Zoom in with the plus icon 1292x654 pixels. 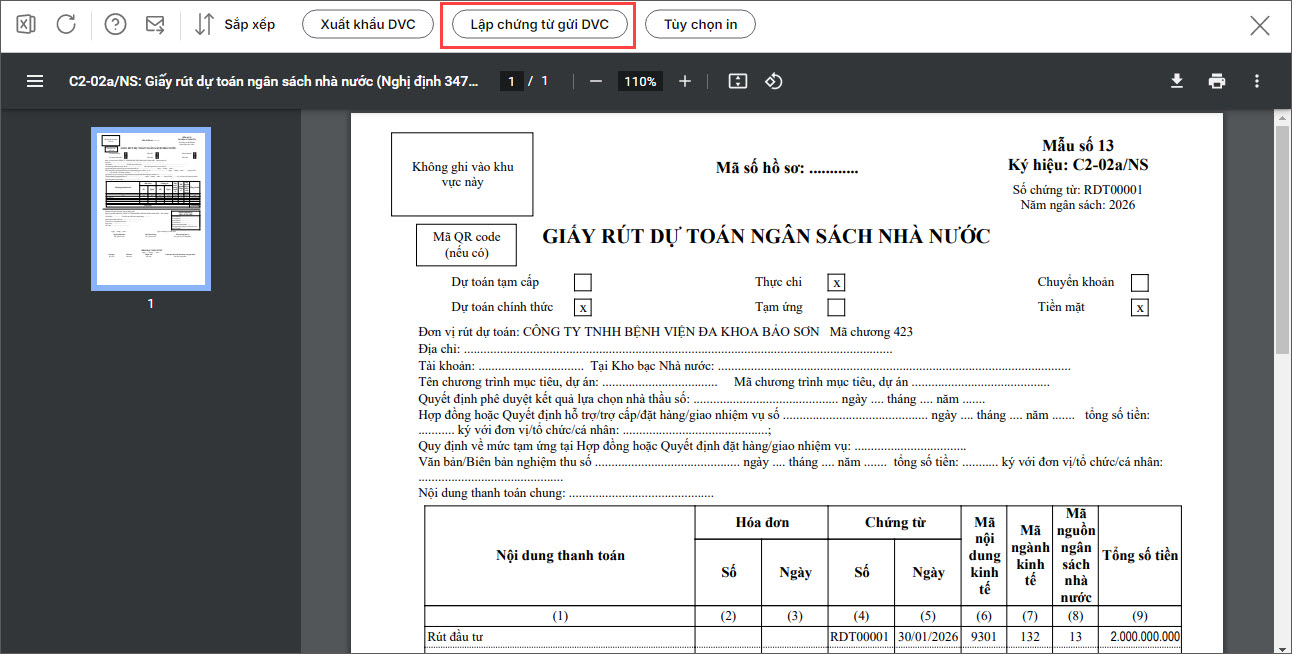(x=684, y=81)
